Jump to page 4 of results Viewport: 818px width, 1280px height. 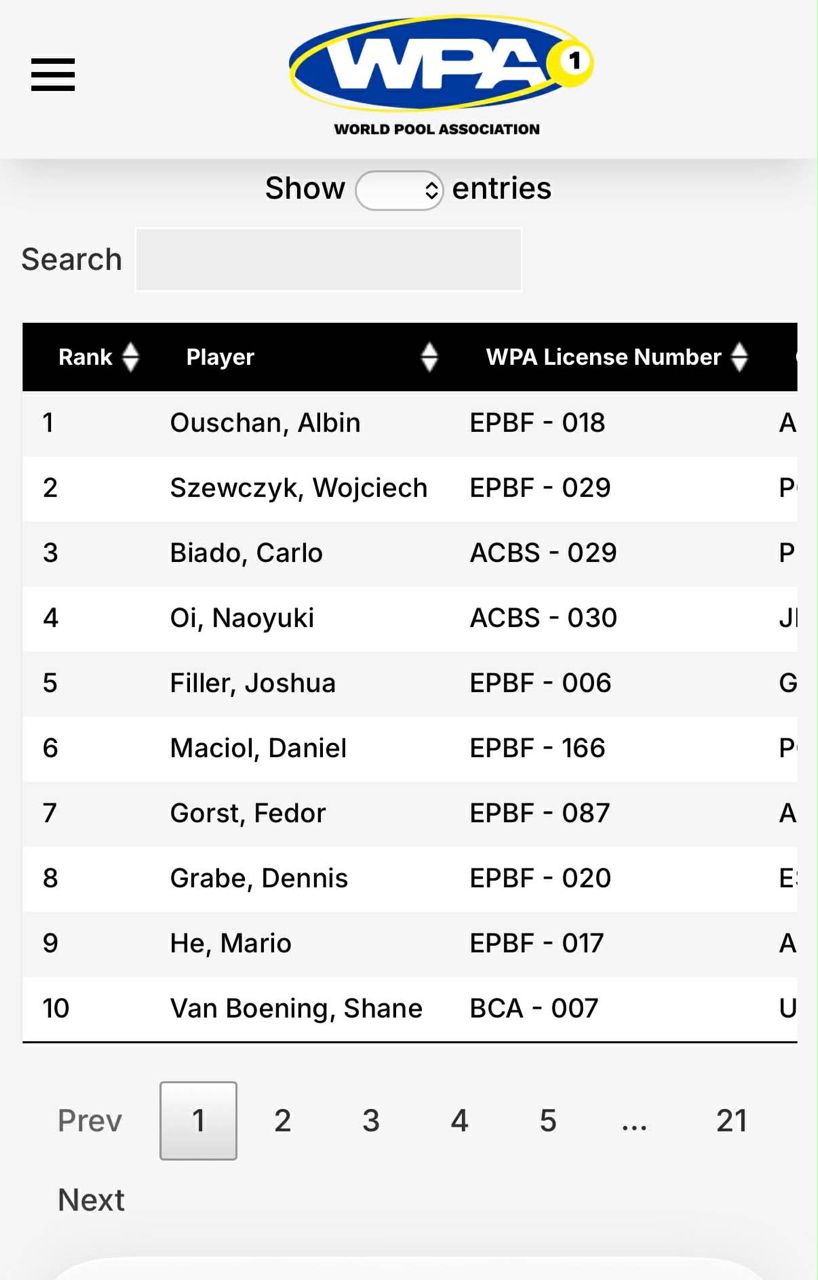tap(459, 1121)
